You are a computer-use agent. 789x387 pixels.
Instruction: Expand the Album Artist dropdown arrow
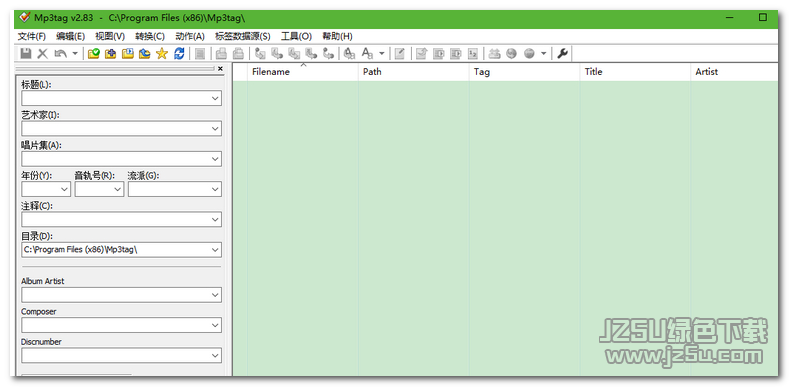[x=215, y=295]
